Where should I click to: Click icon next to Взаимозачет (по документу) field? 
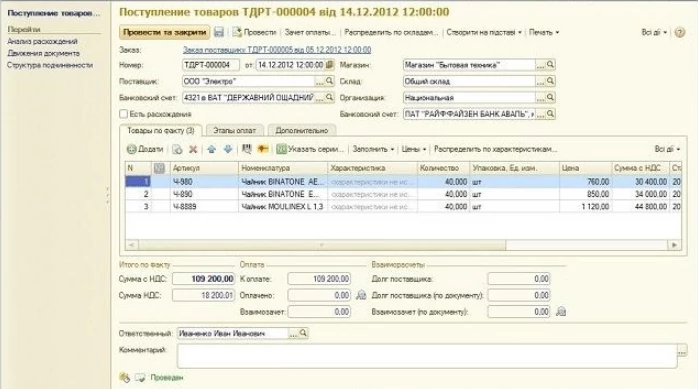pos(561,312)
